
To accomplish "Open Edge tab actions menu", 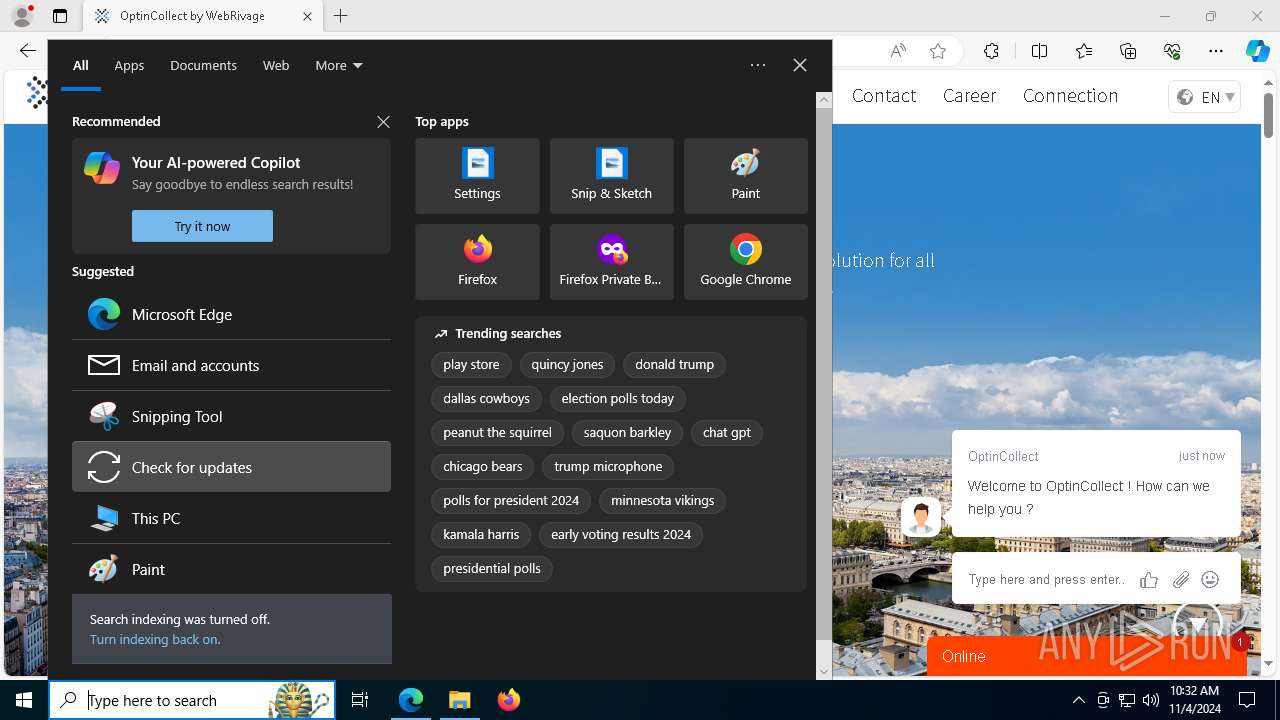I will 60,16.
